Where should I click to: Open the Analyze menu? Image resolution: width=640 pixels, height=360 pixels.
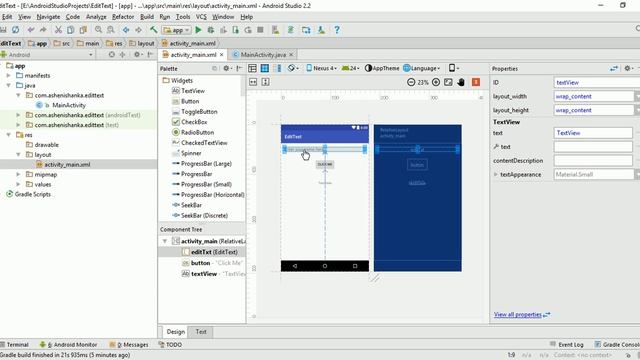[96, 17]
